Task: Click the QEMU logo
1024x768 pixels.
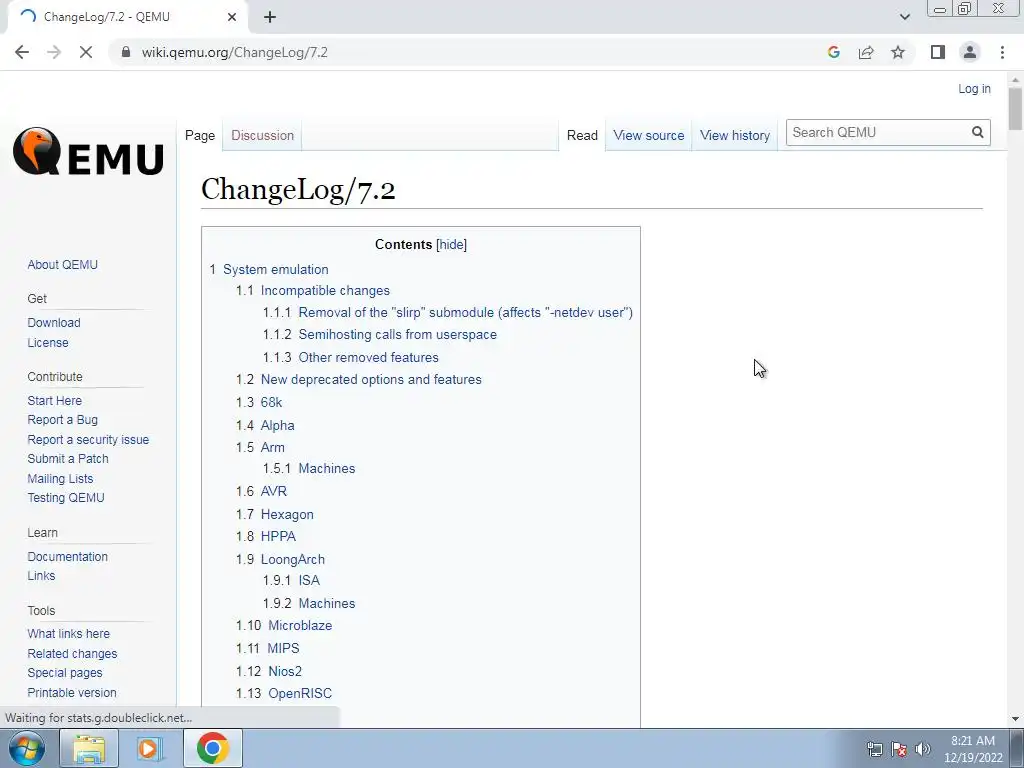Action: pos(88,152)
